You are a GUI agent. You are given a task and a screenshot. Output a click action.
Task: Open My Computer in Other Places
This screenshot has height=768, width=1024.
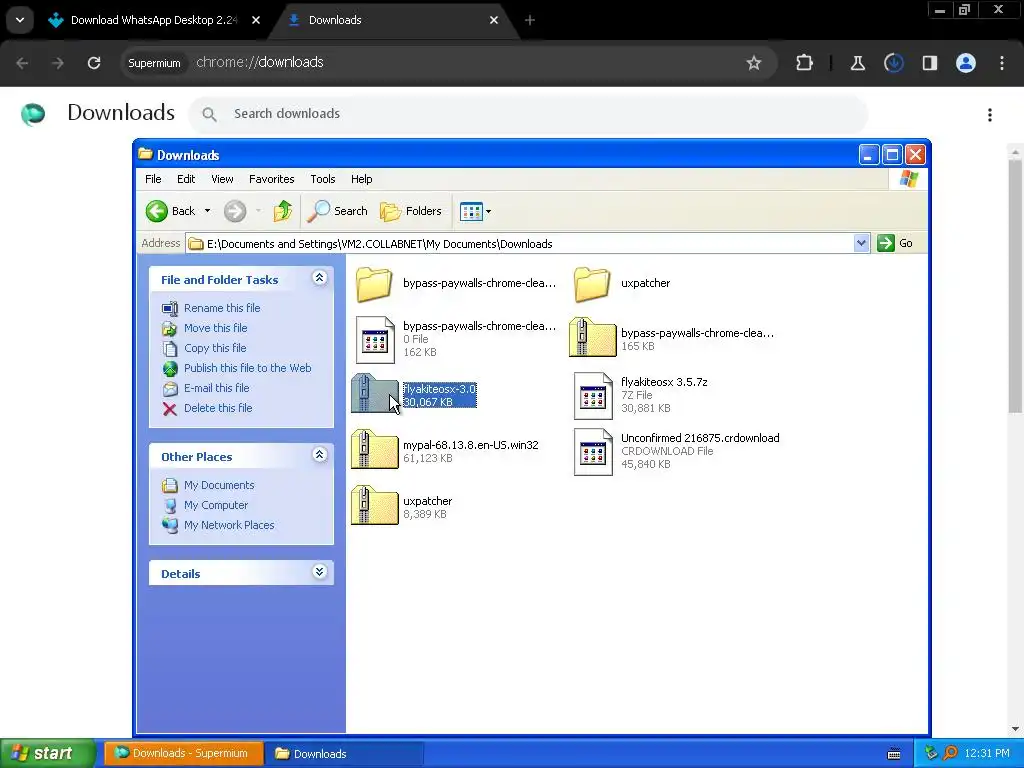pos(216,505)
